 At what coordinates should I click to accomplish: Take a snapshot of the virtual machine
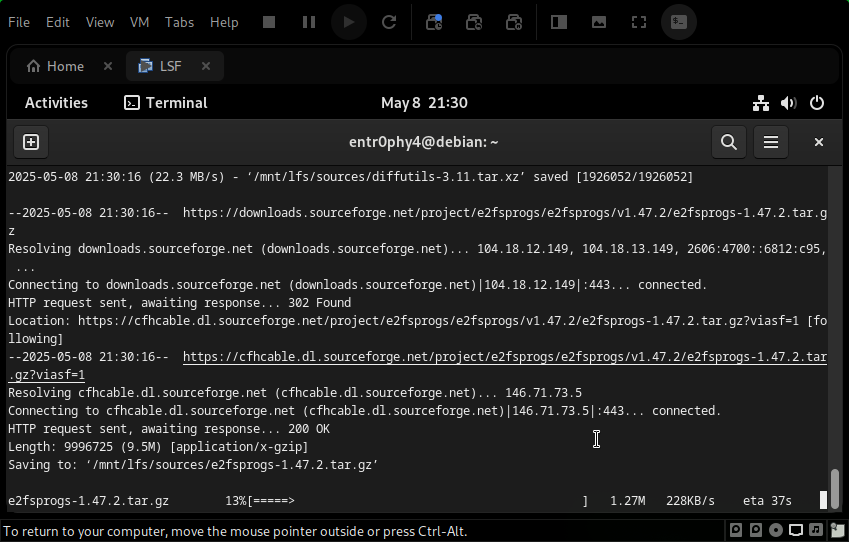pyautogui.click(x=434, y=21)
